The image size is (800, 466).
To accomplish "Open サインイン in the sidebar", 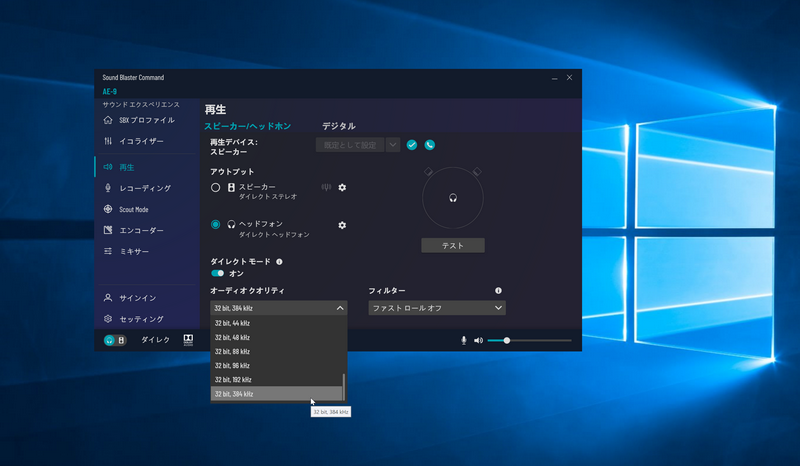I will coord(130,298).
